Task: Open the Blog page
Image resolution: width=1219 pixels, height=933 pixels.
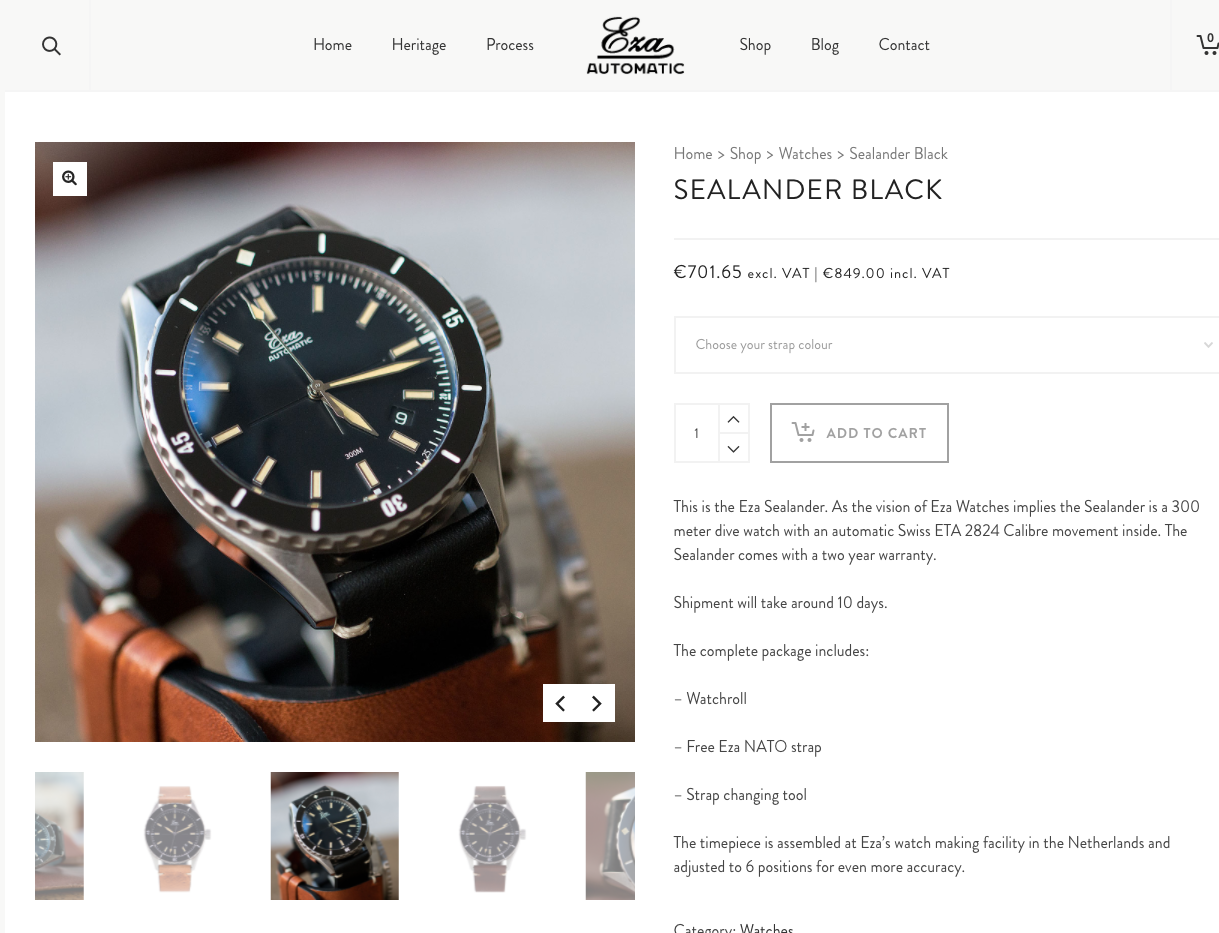Action: [x=825, y=45]
